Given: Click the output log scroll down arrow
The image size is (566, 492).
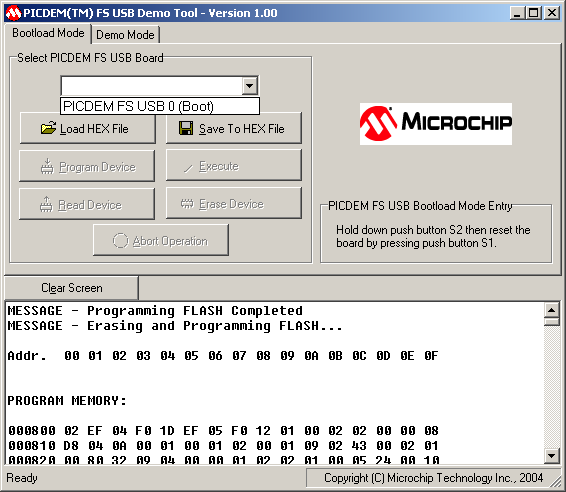Looking at the screenshot, I should (552, 456).
